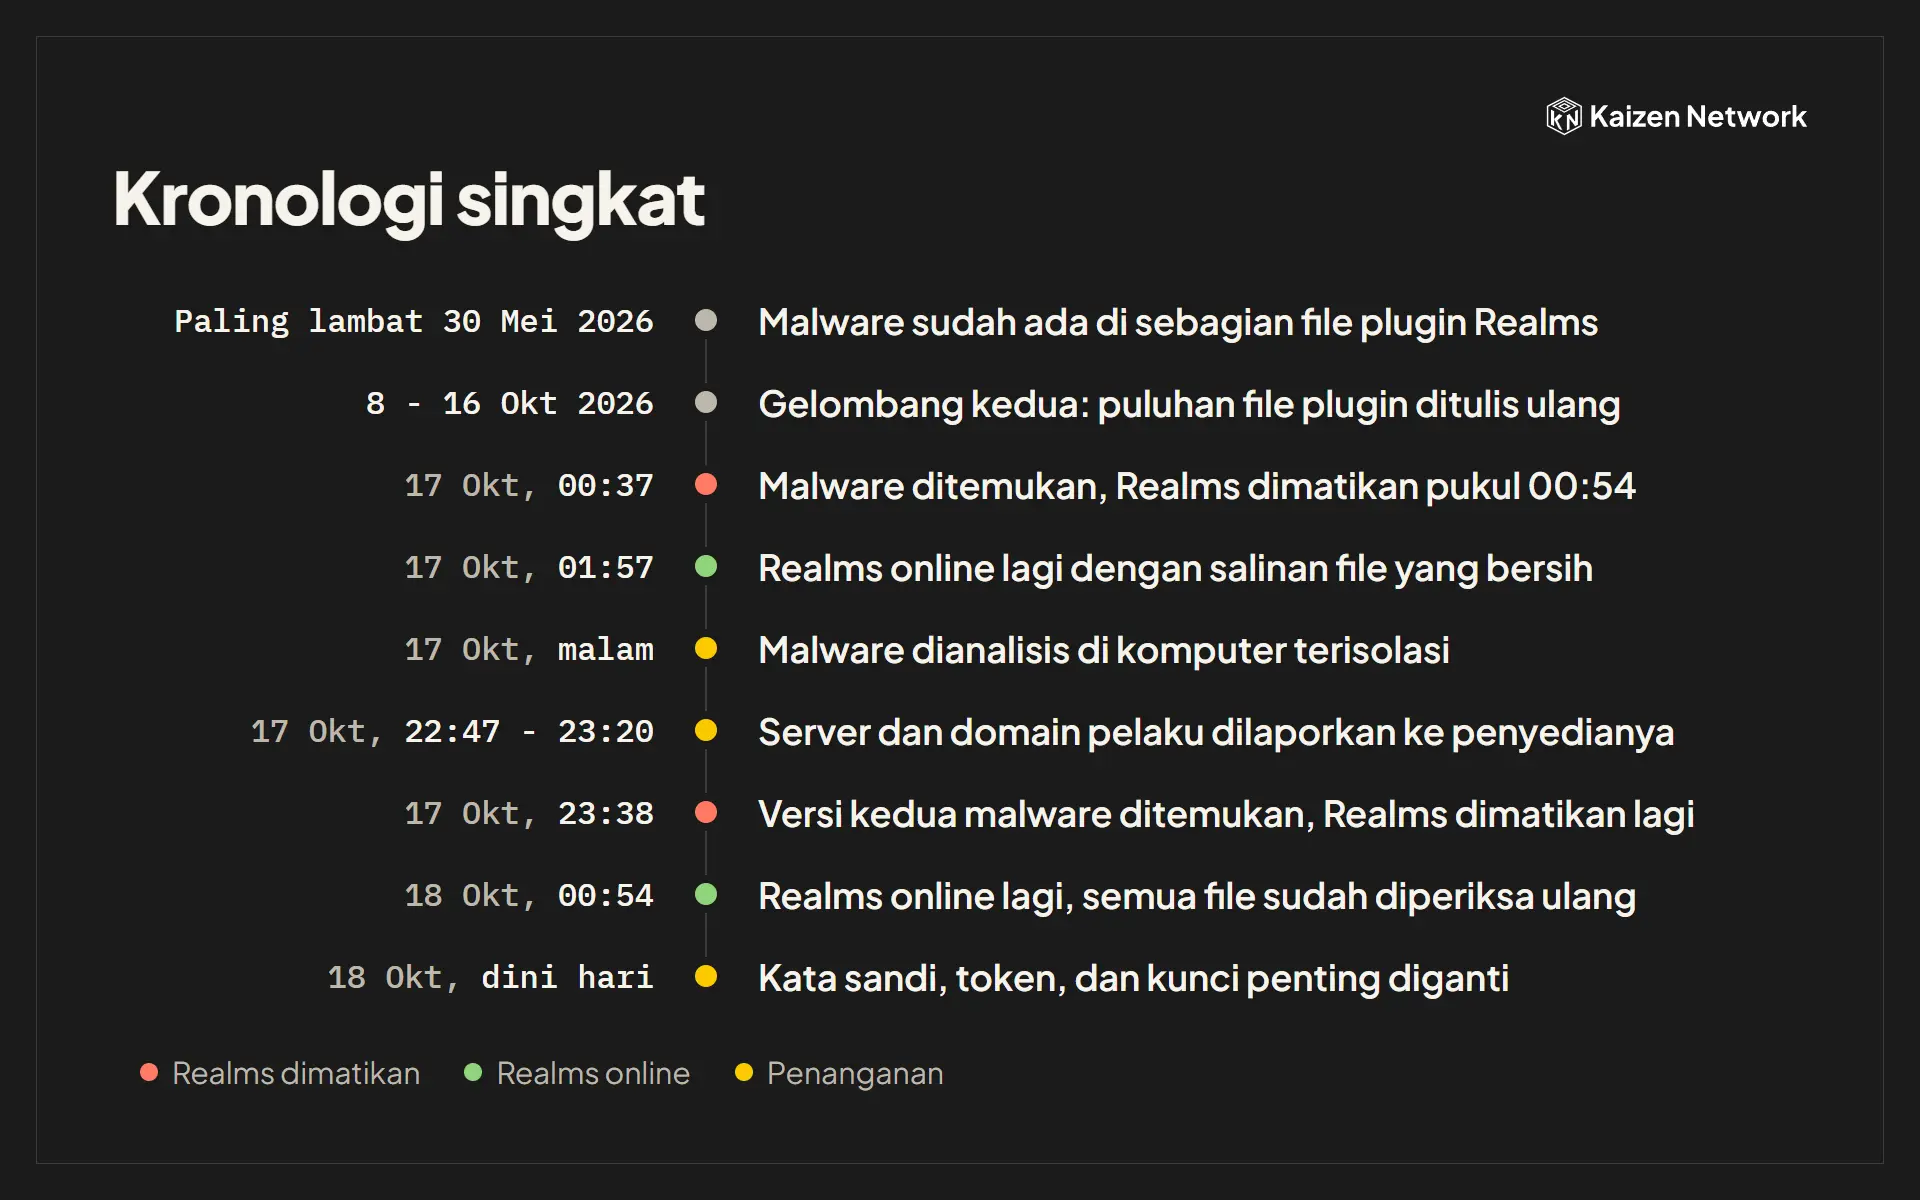Click the red Realms dimatikan legend dot
This screenshot has height=1200, width=1920.
(x=149, y=1073)
